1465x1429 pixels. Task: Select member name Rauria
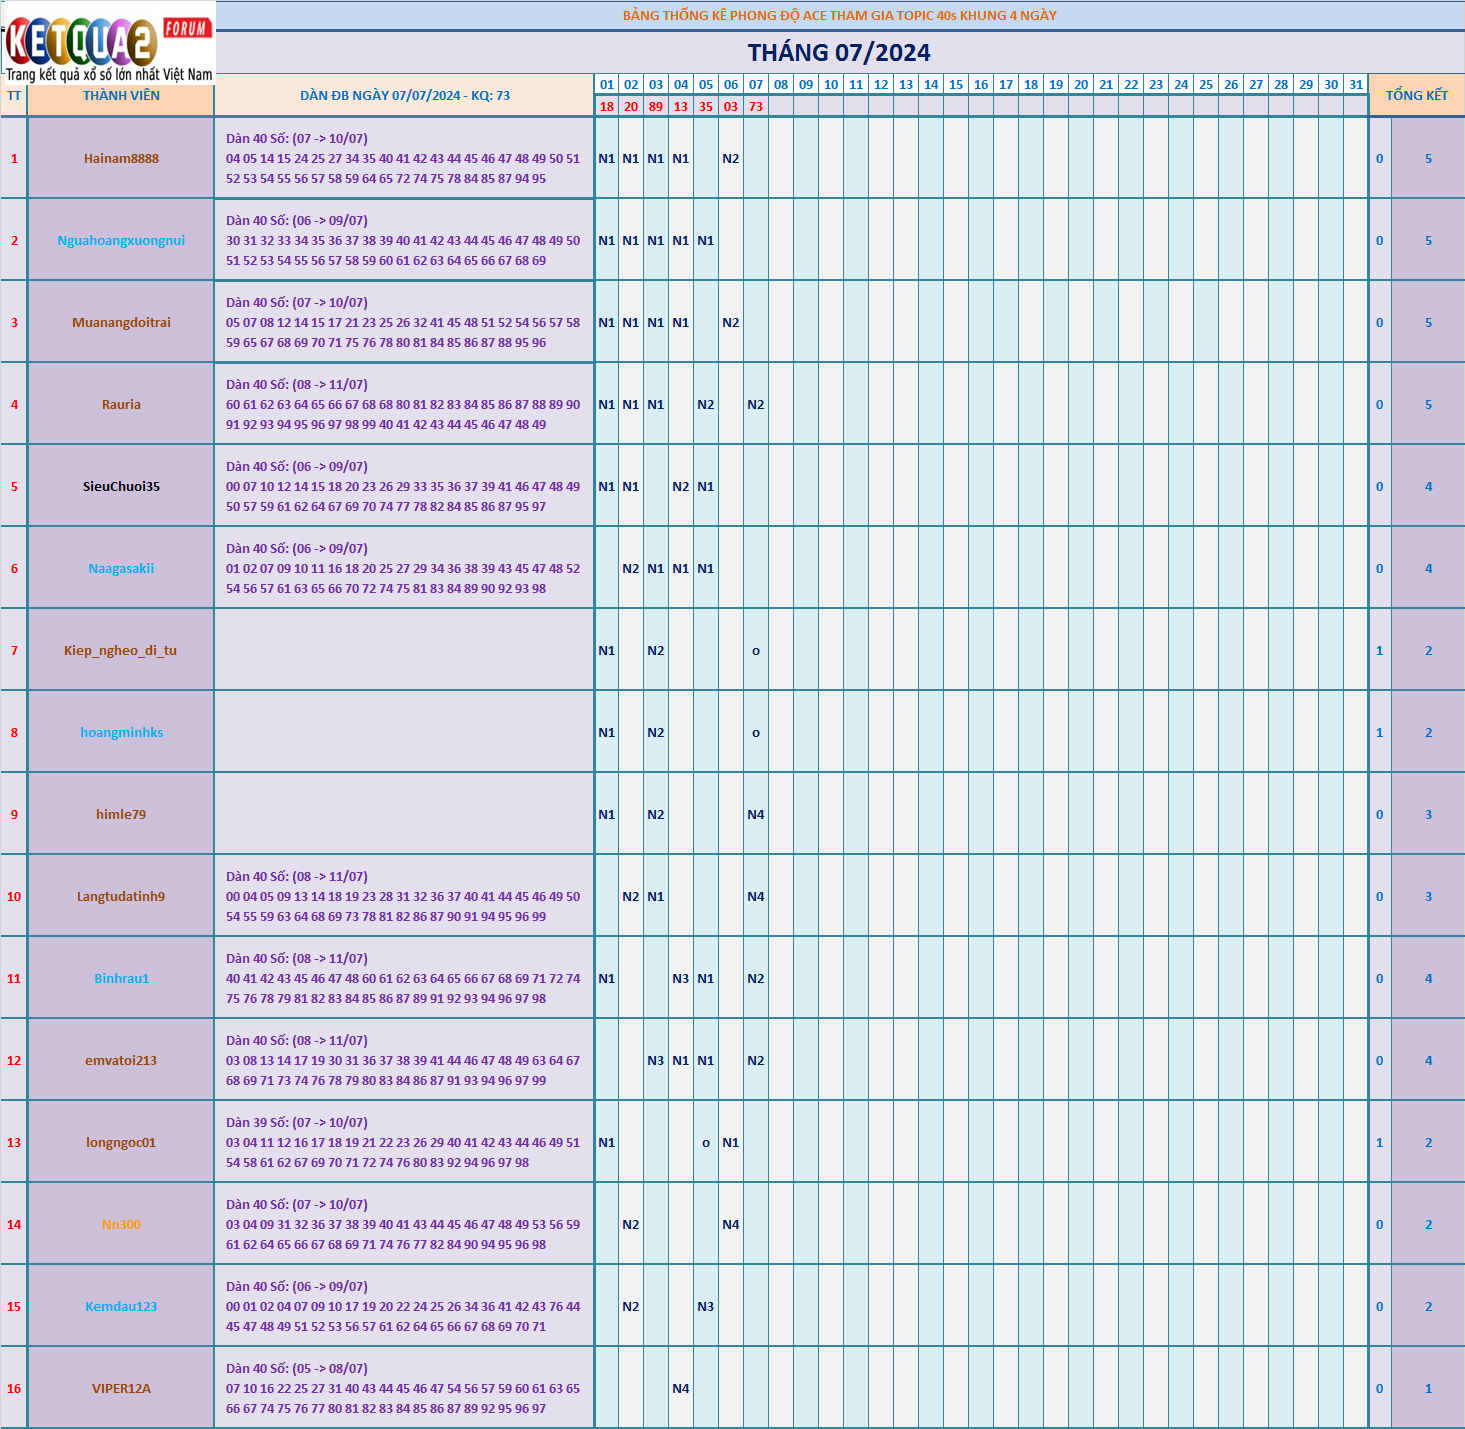point(121,404)
